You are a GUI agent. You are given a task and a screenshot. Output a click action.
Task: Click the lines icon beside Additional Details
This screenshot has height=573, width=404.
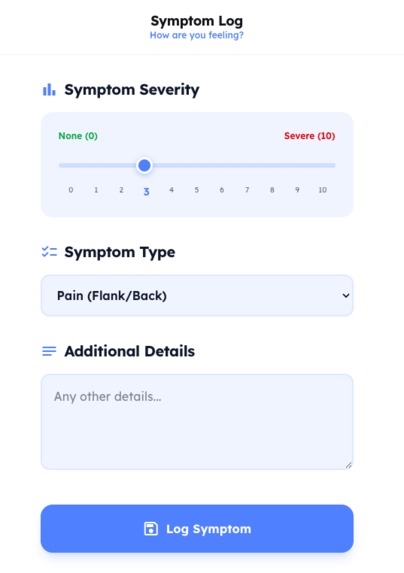pos(49,351)
